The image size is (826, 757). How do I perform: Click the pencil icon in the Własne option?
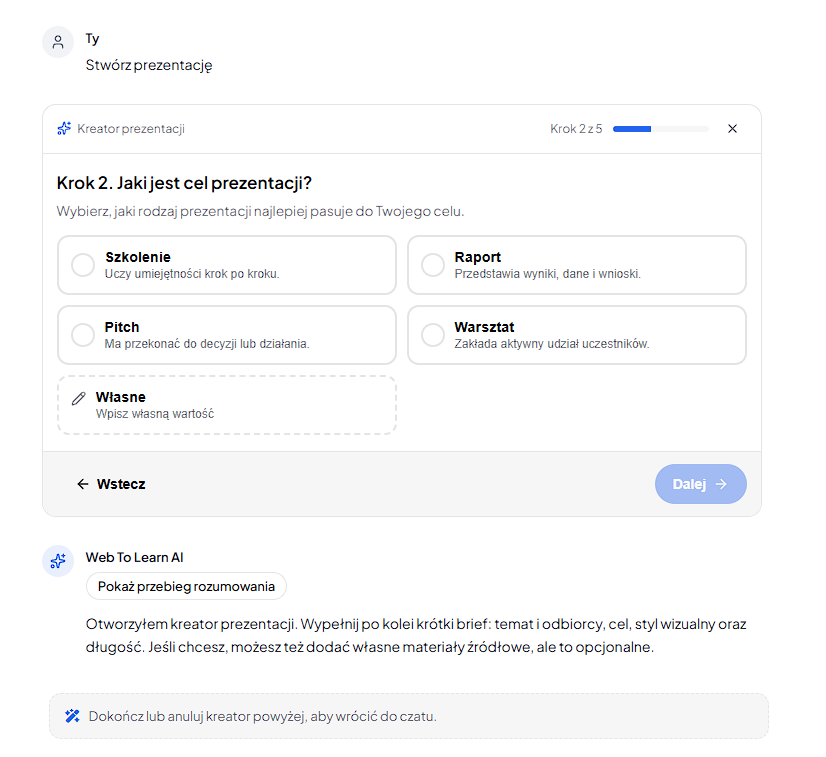coord(78,399)
